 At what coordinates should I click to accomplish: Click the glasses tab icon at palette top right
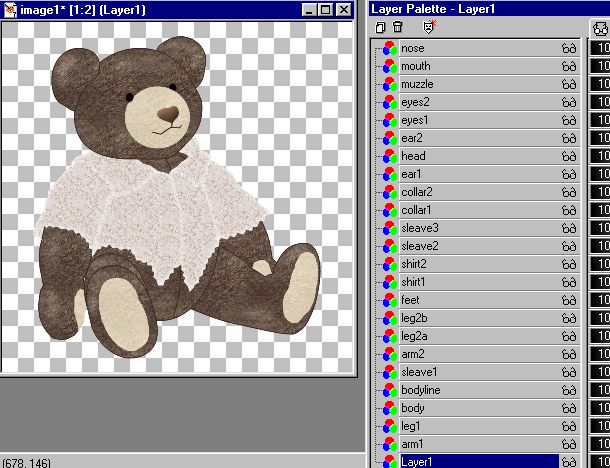coord(600,29)
